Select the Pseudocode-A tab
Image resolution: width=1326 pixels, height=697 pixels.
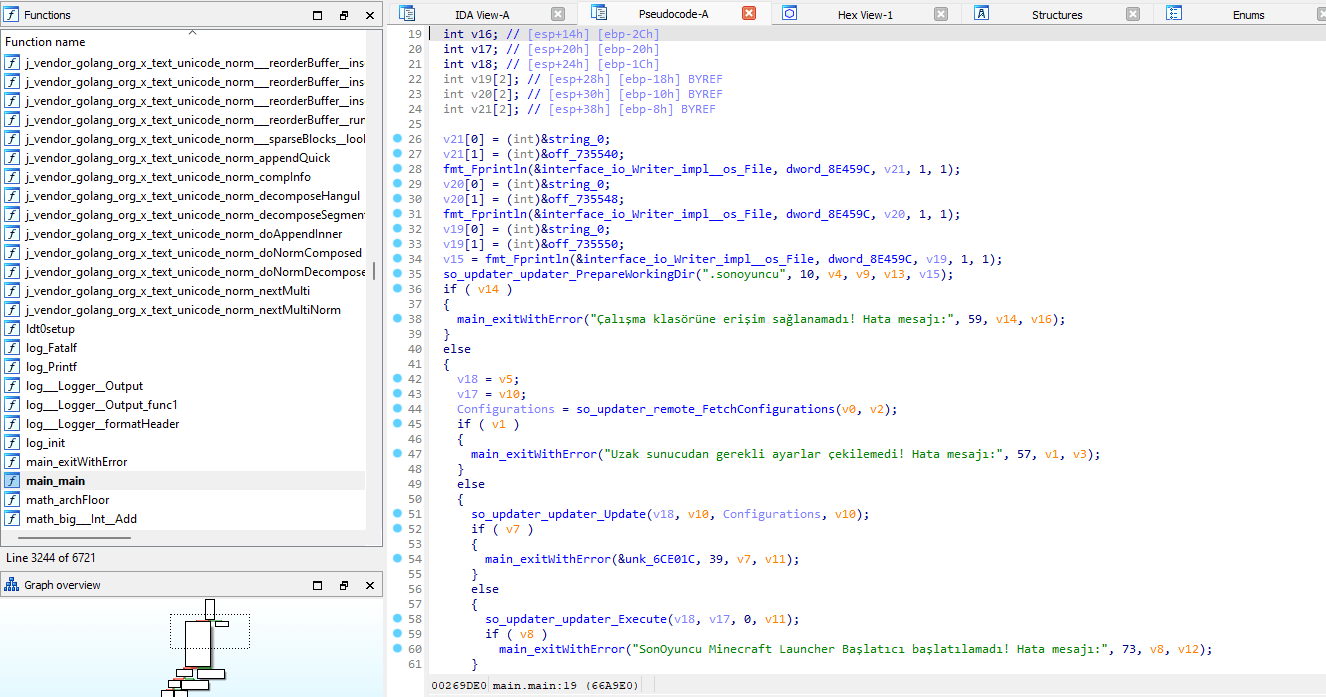pyautogui.click(x=673, y=13)
